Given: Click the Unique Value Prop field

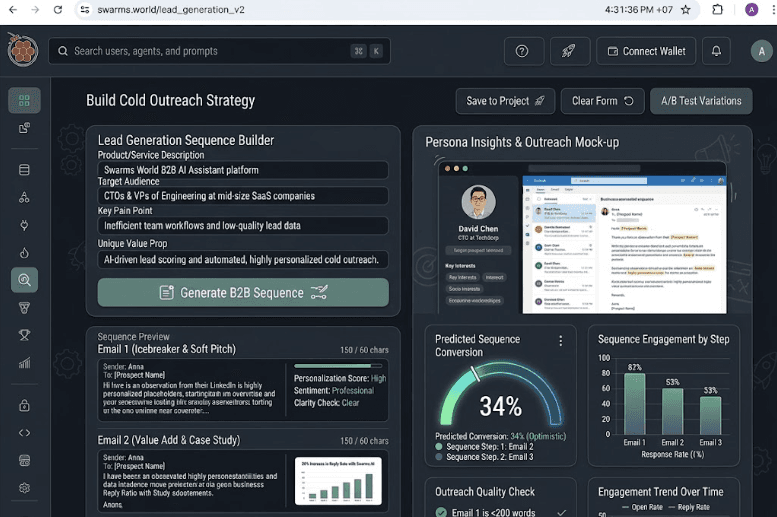Looking at the screenshot, I should pyautogui.click(x=243, y=260).
